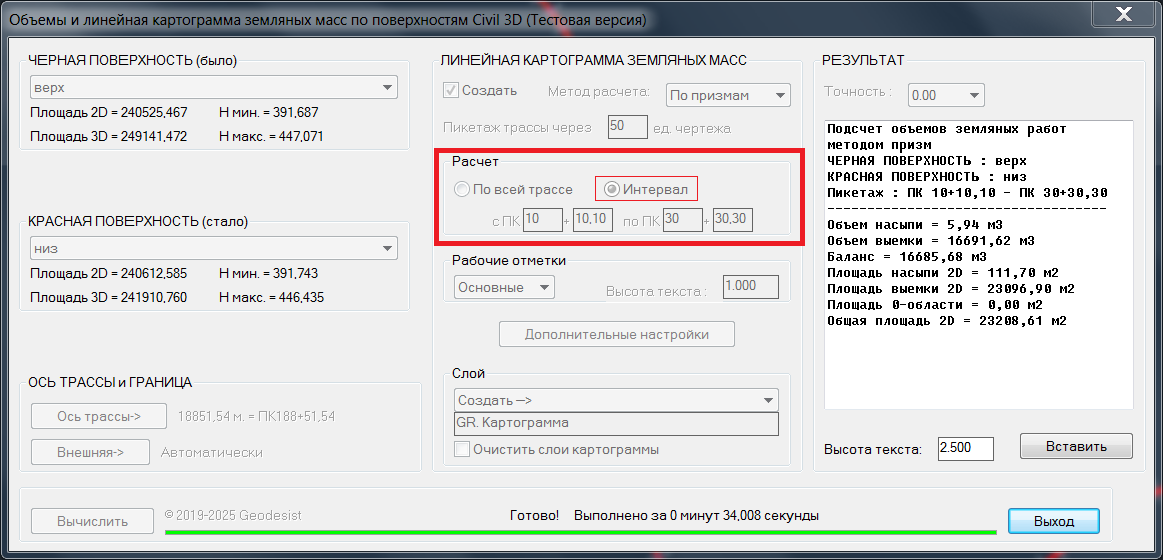Open the КРАСНАЯ ПОВЕРХНОСТЬ surface dropdown

tap(213, 248)
